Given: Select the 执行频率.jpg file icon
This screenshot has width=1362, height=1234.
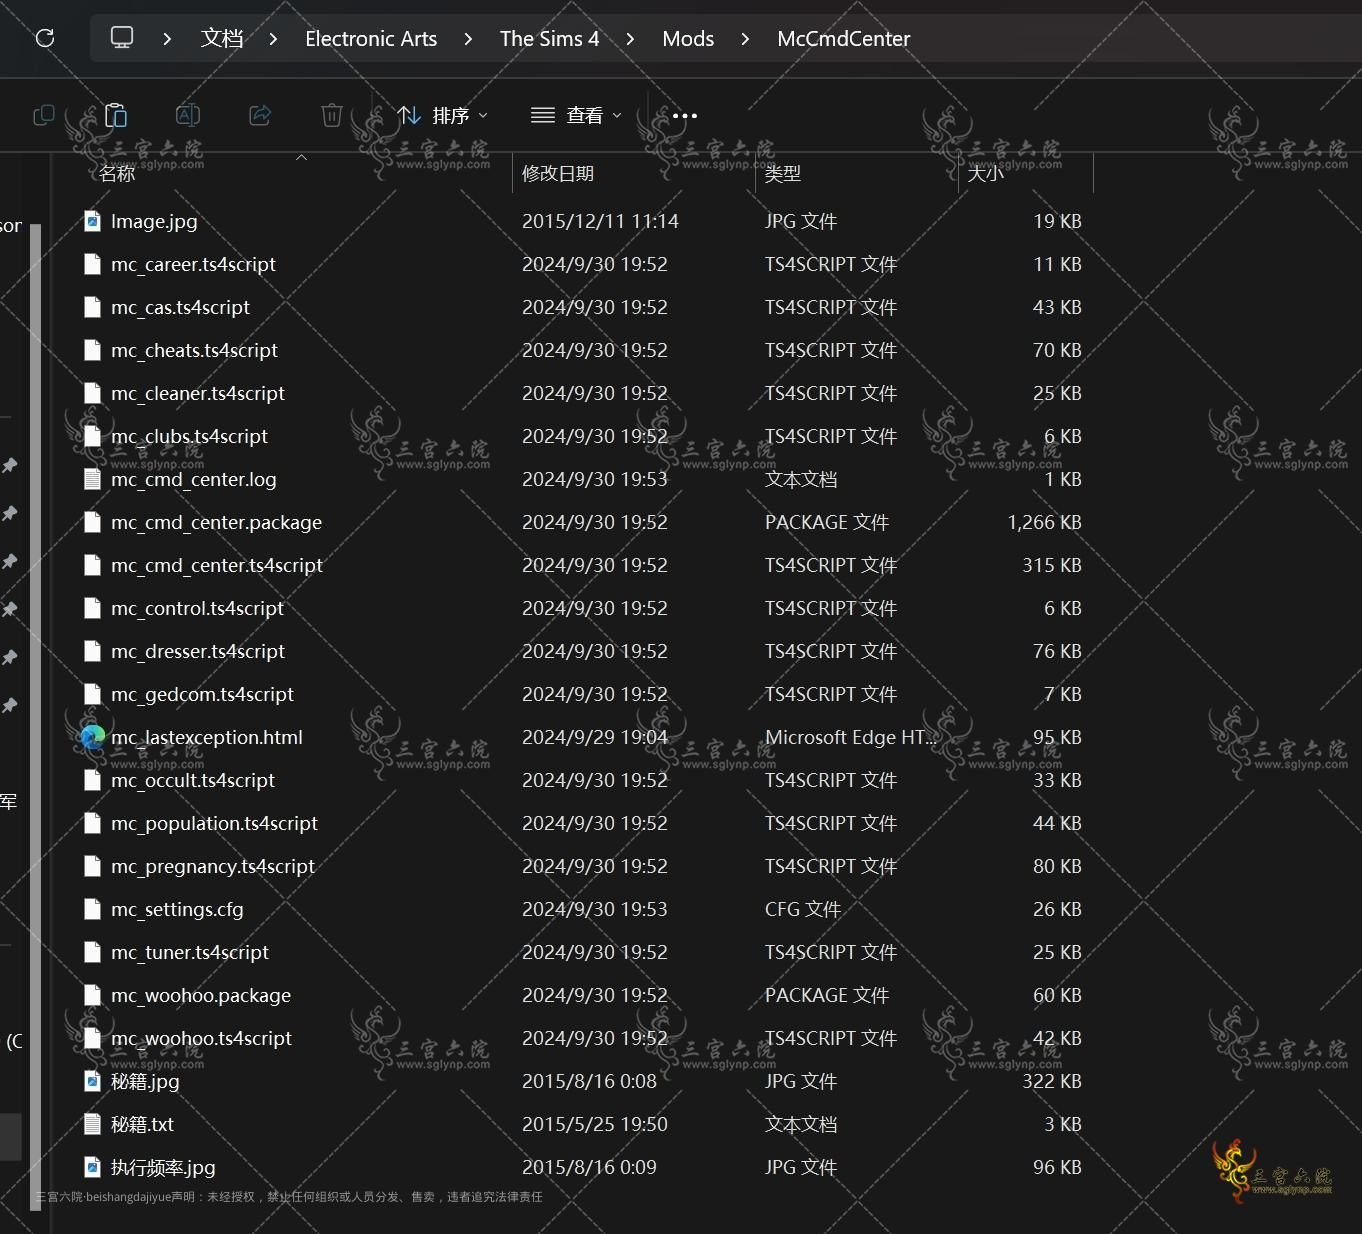Looking at the screenshot, I should (x=92, y=1167).
